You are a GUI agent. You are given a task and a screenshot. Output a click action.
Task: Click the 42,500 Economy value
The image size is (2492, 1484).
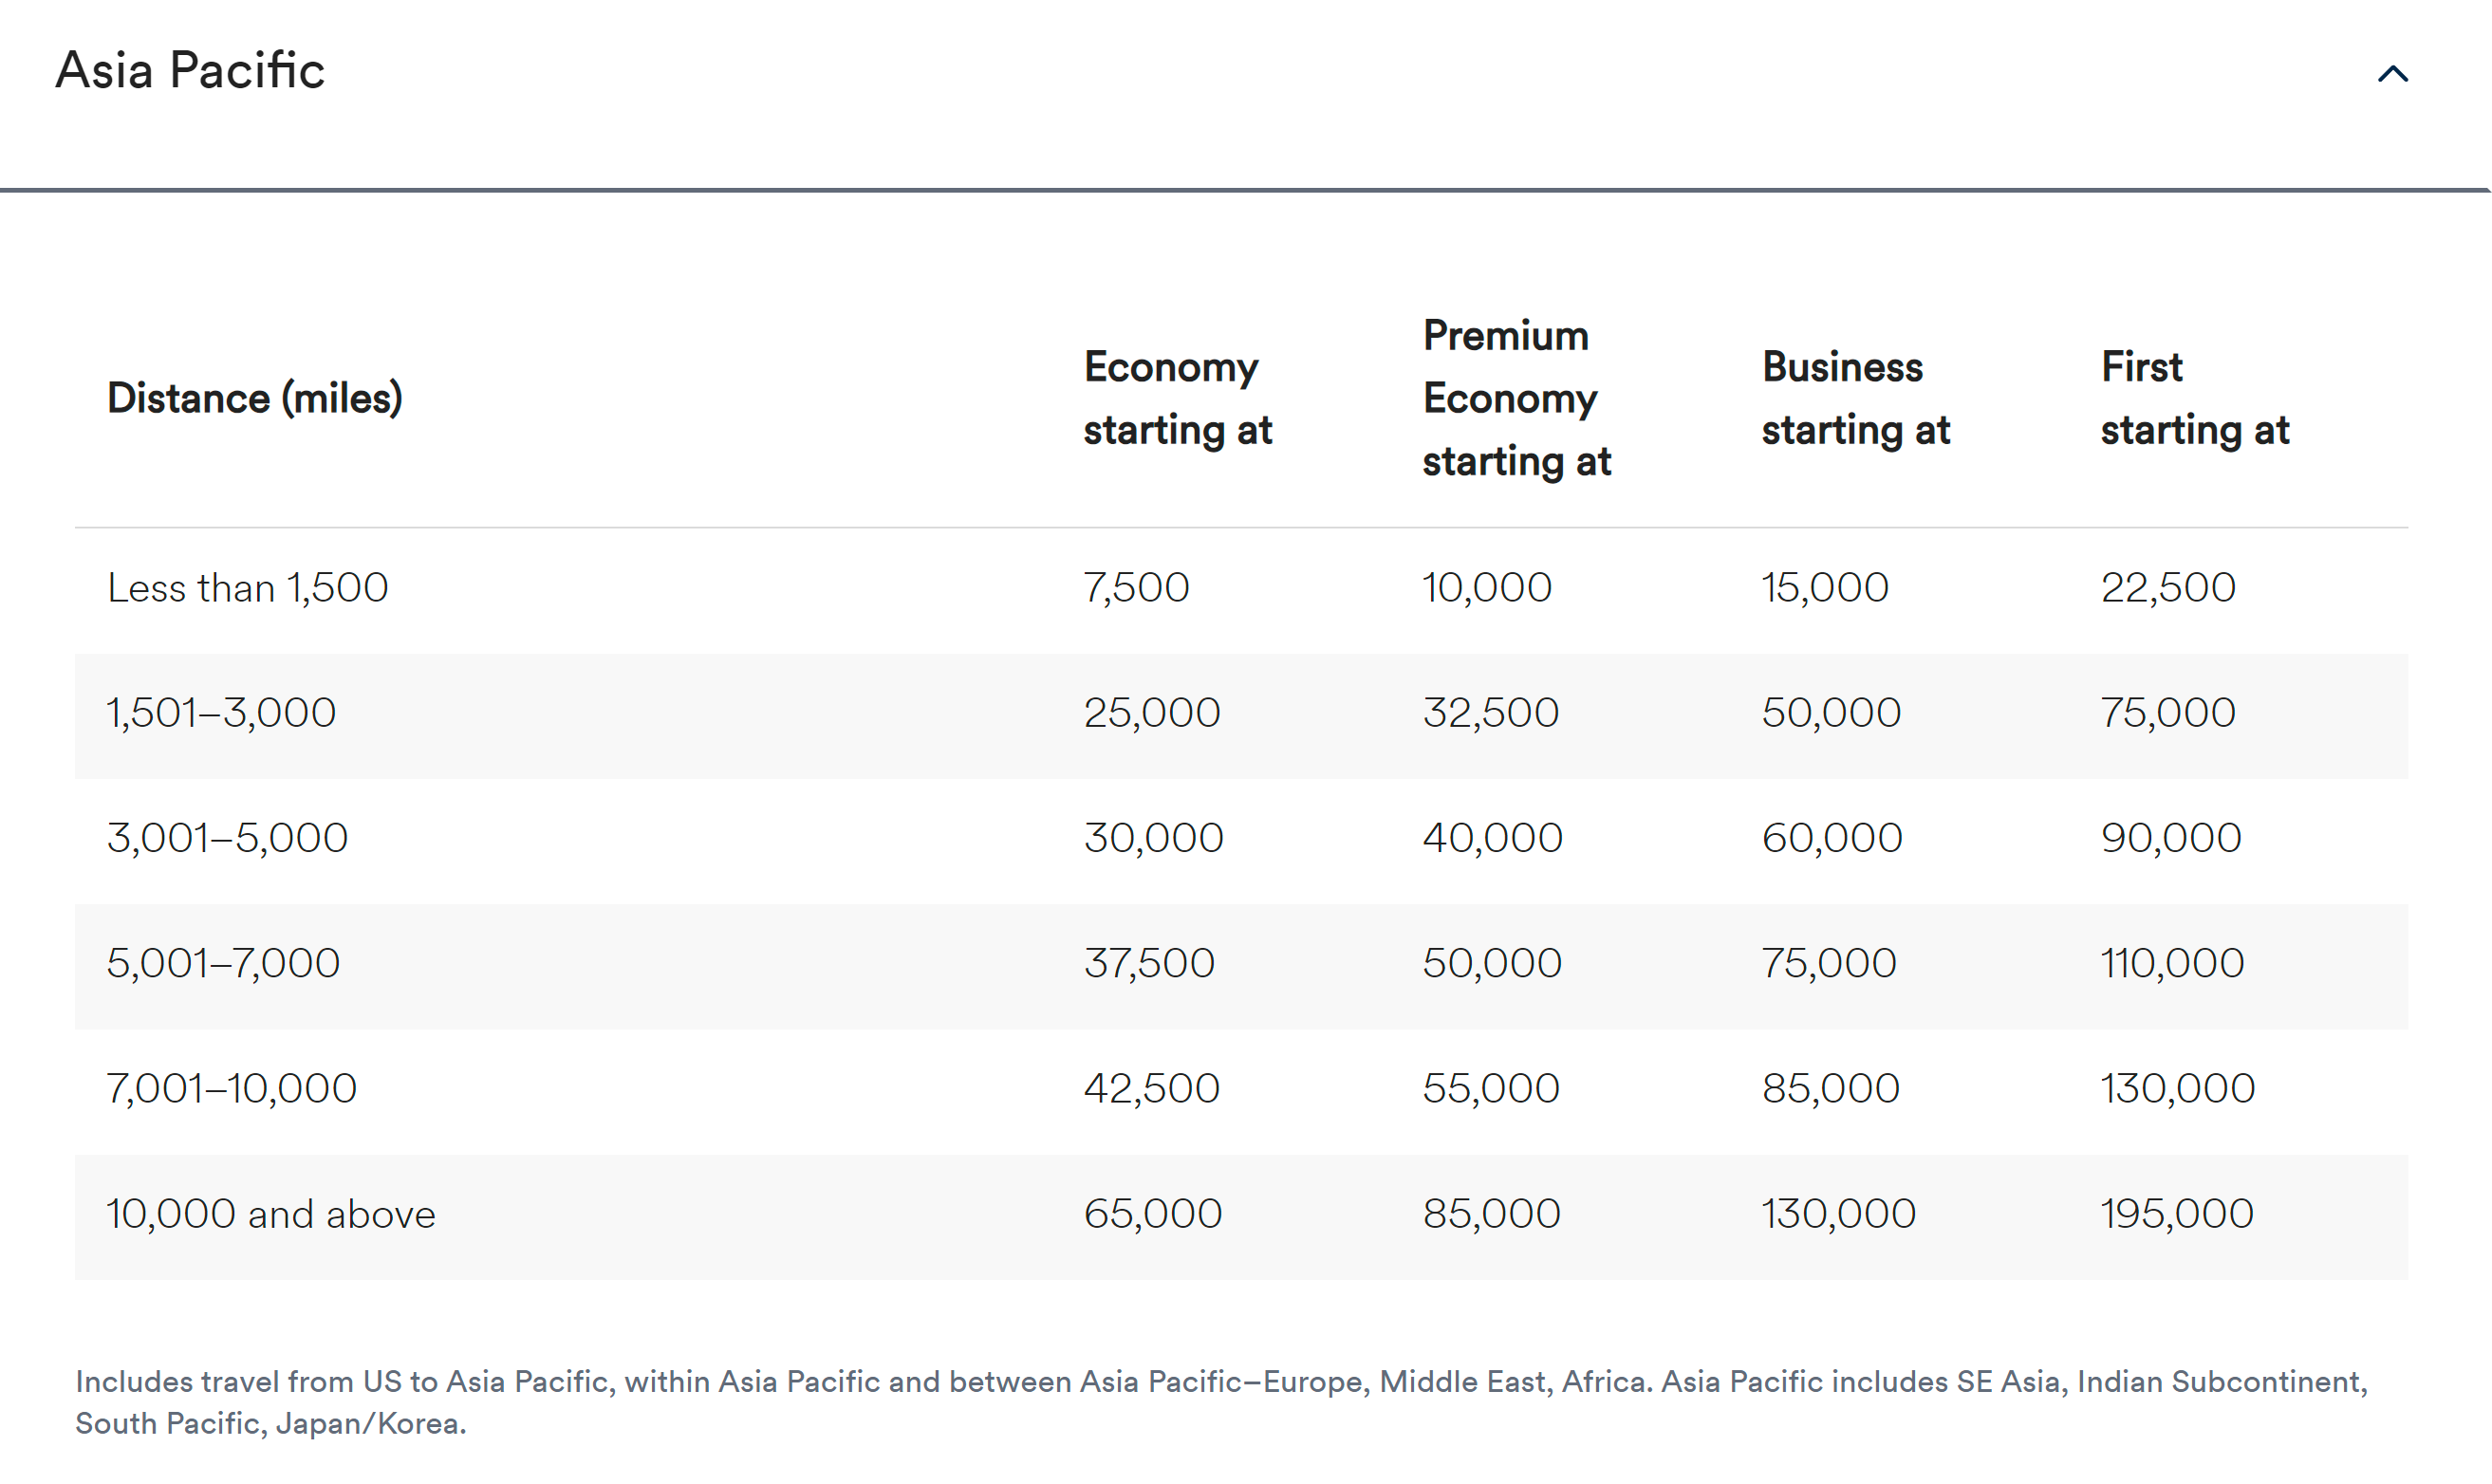point(1151,1088)
